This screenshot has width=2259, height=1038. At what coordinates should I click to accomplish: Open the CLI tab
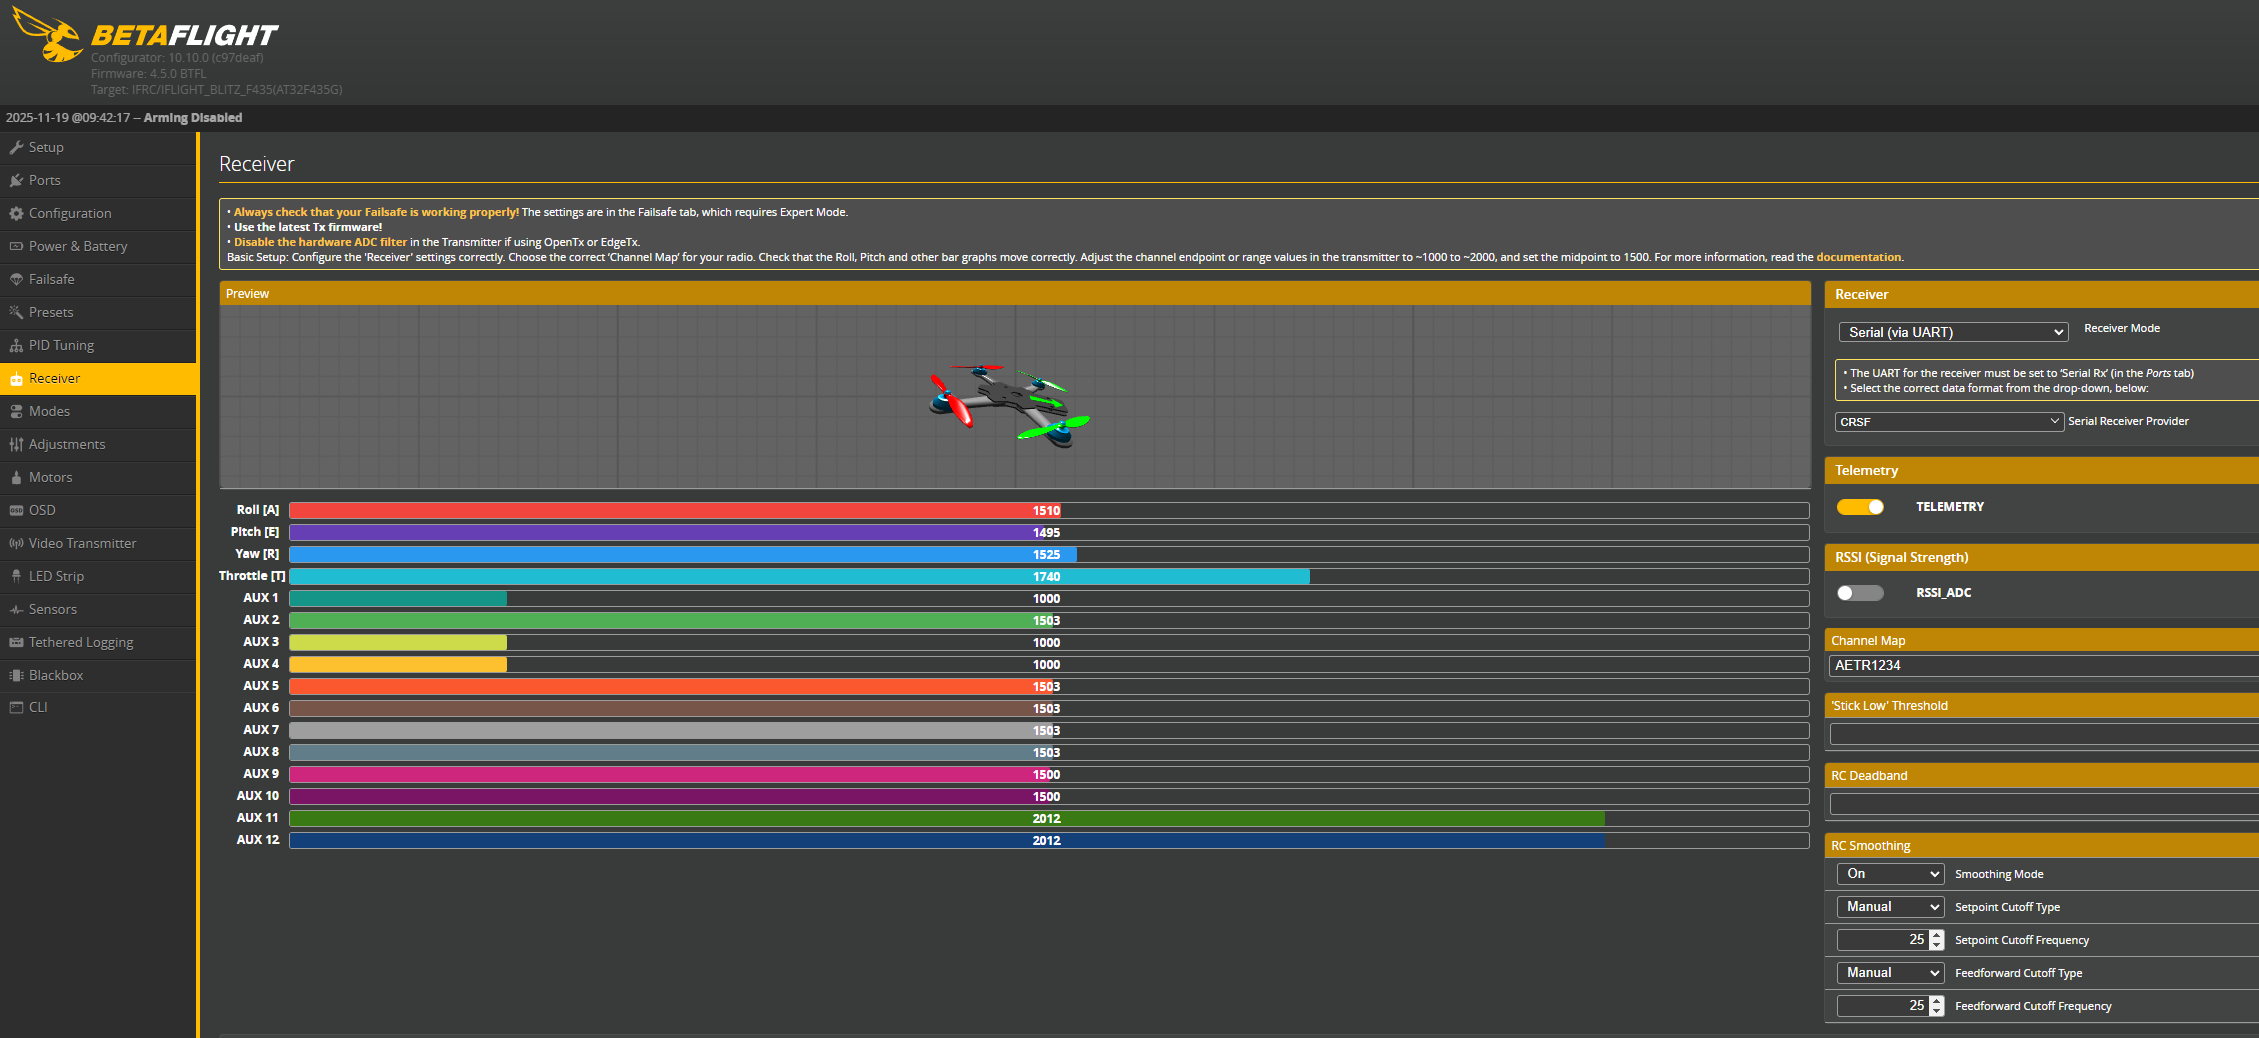[x=38, y=707]
